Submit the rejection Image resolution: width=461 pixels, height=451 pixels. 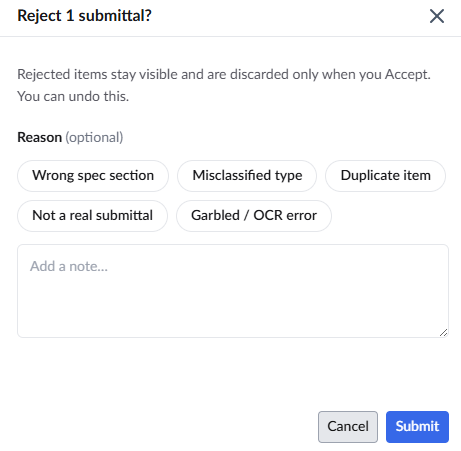417,427
